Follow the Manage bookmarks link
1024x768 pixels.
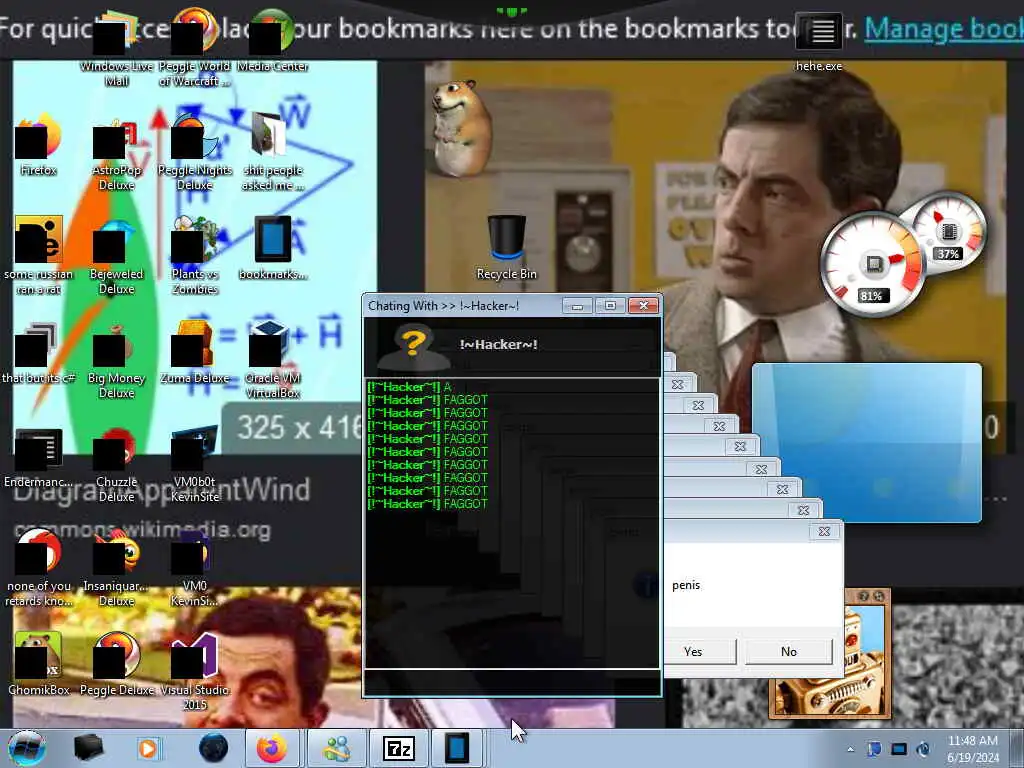944,29
